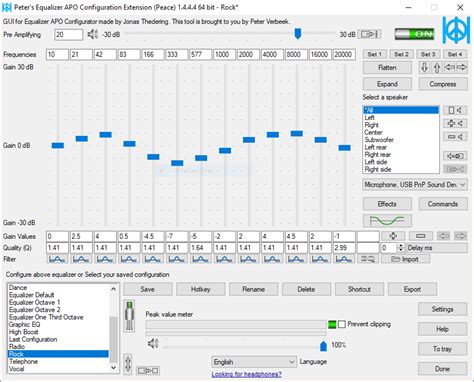Open the Settings window

coord(442,309)
